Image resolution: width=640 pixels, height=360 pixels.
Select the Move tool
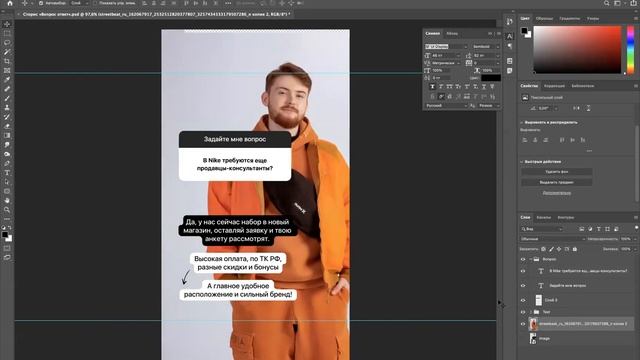(x=7, y=24)
